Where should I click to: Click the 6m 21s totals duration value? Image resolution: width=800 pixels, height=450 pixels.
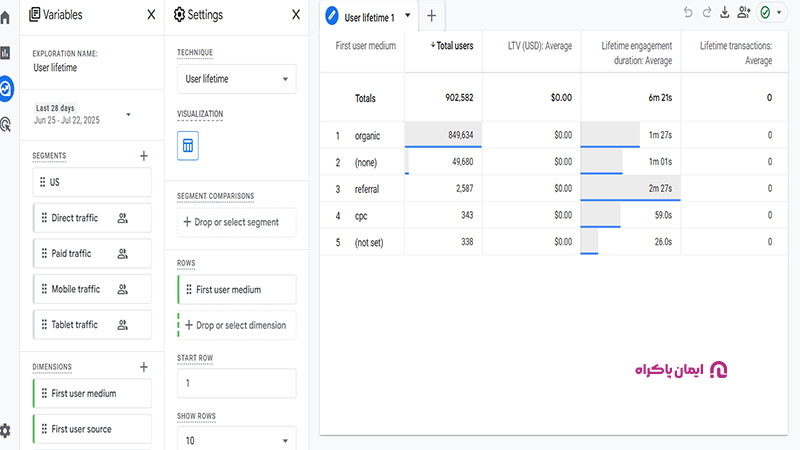(x=660, y=97)
